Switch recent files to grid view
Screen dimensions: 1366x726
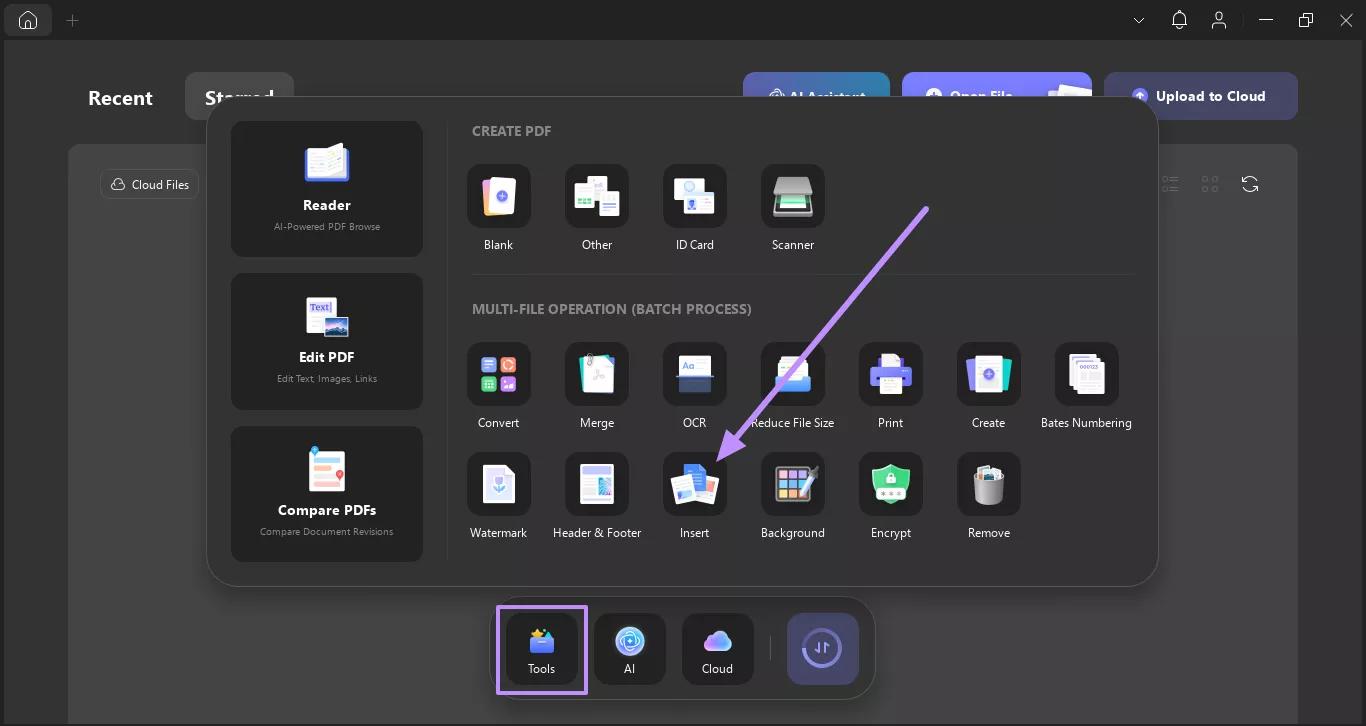(1210, 184)
